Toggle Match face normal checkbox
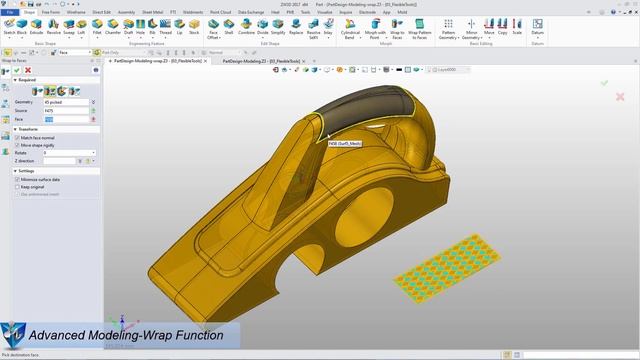640x360 pixels. click(x=17, y=138)
